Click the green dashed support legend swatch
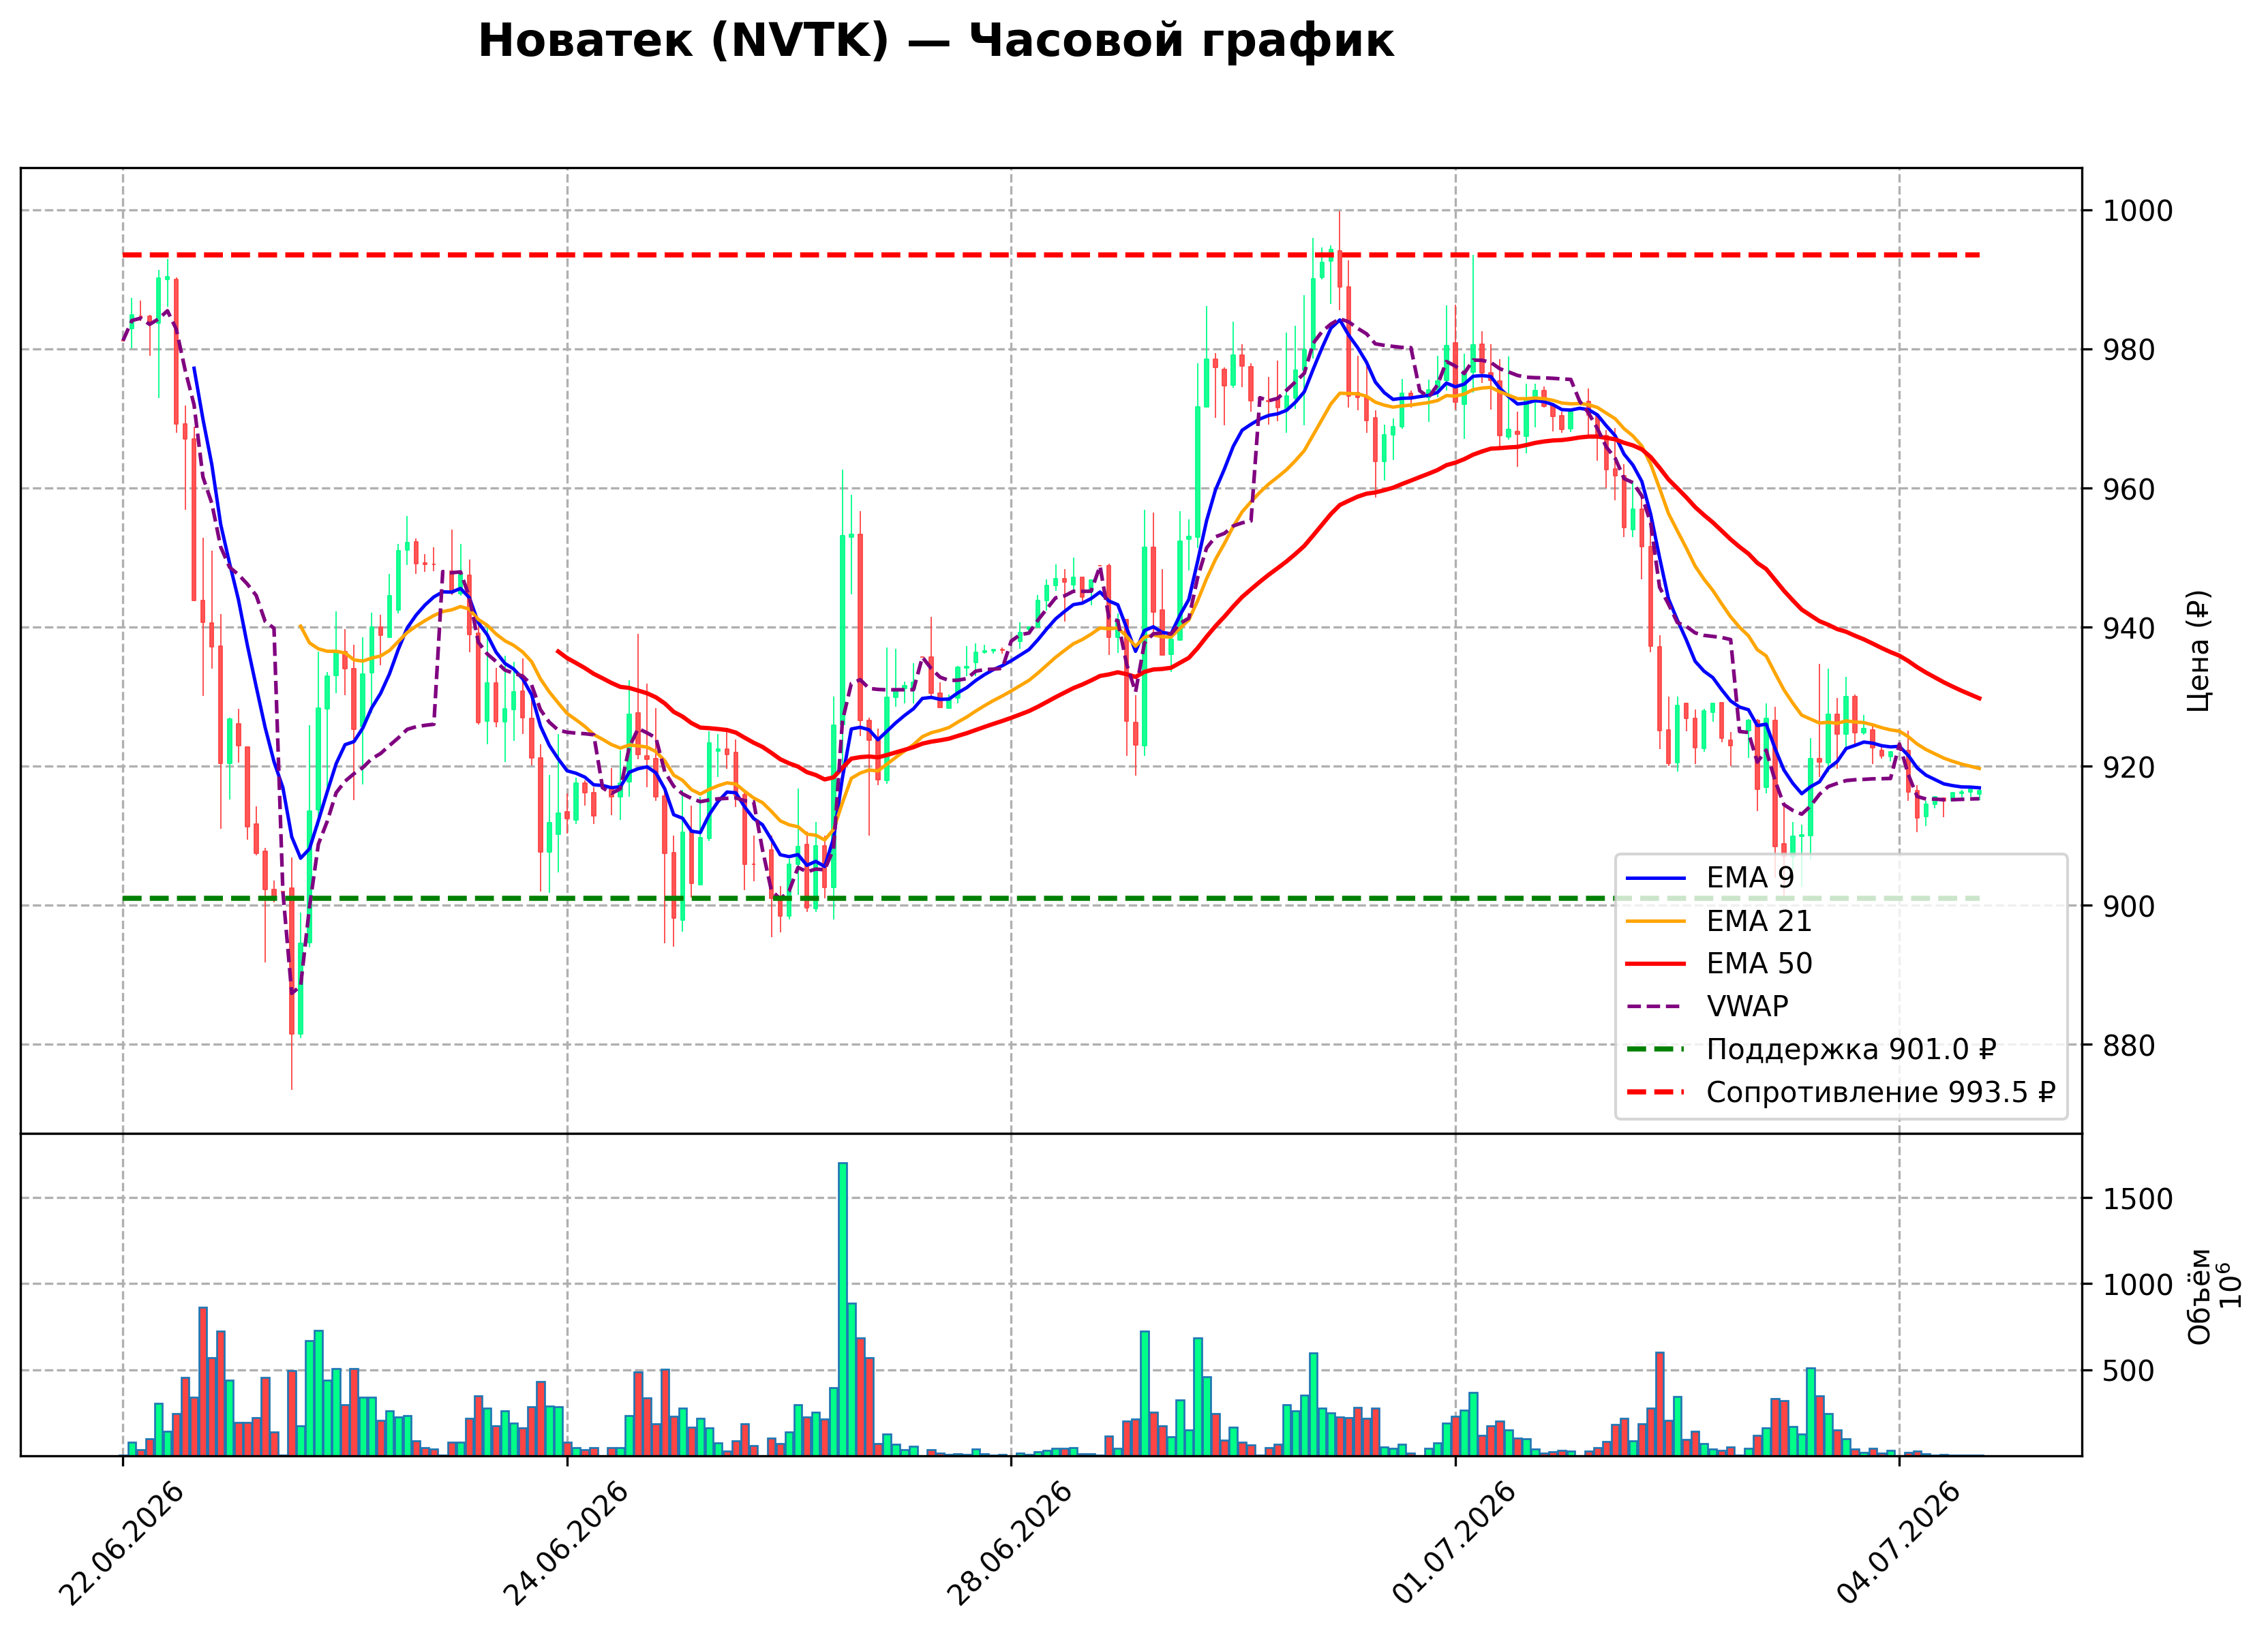 1656,1050
